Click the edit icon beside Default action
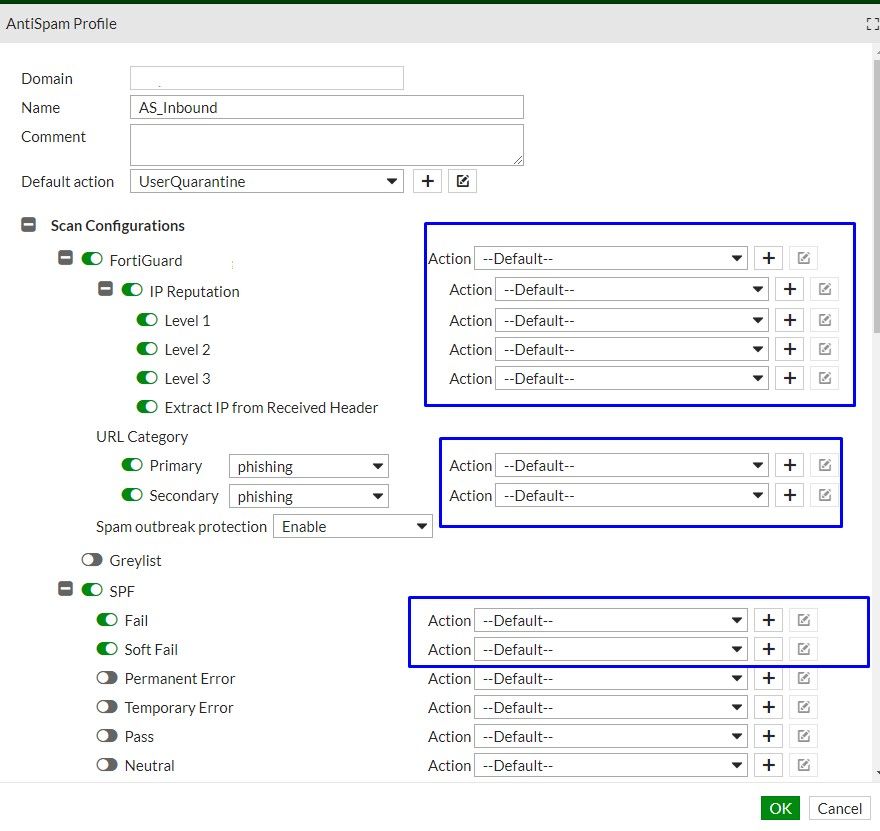Viewport: 880px width, 831px height. (462, 181)
